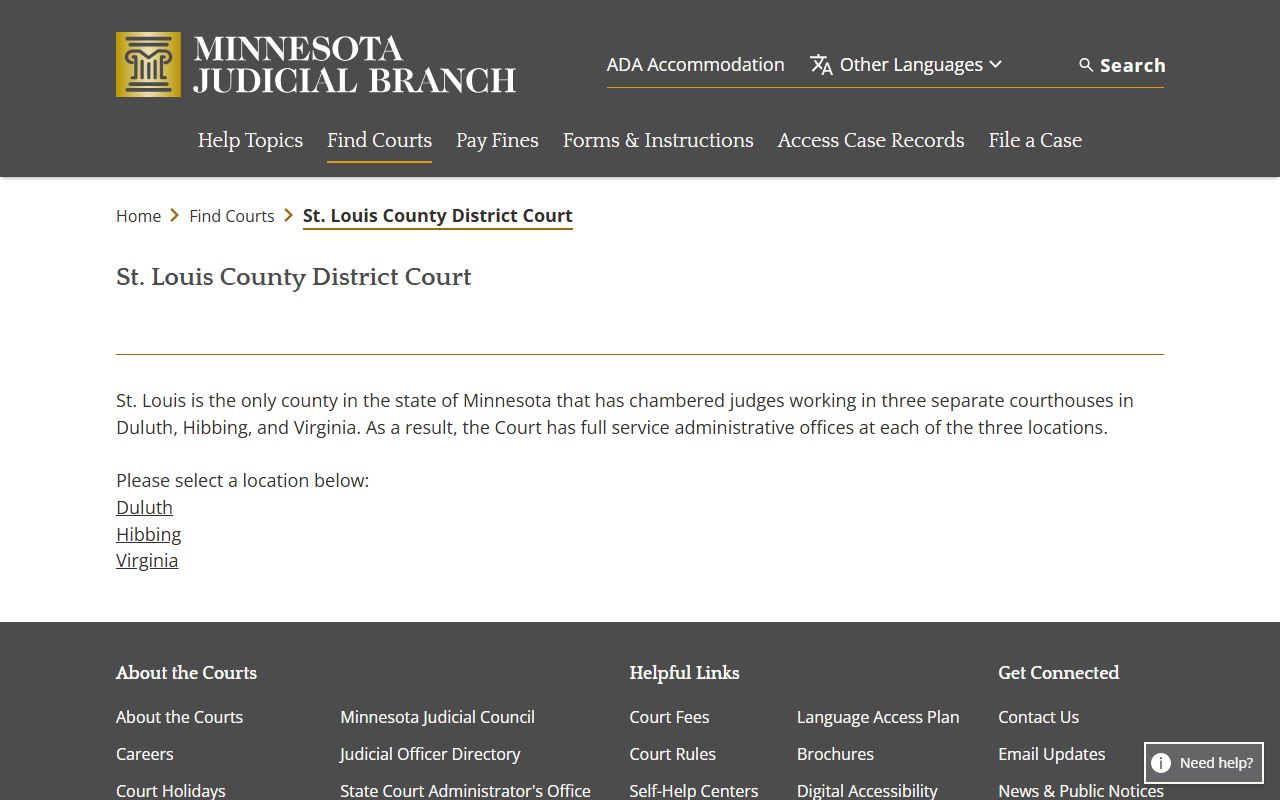Open the Digital Accessibility link
Image resolution: width=1280 pixels, height=800 pixels.
click(x=867, y=790)
